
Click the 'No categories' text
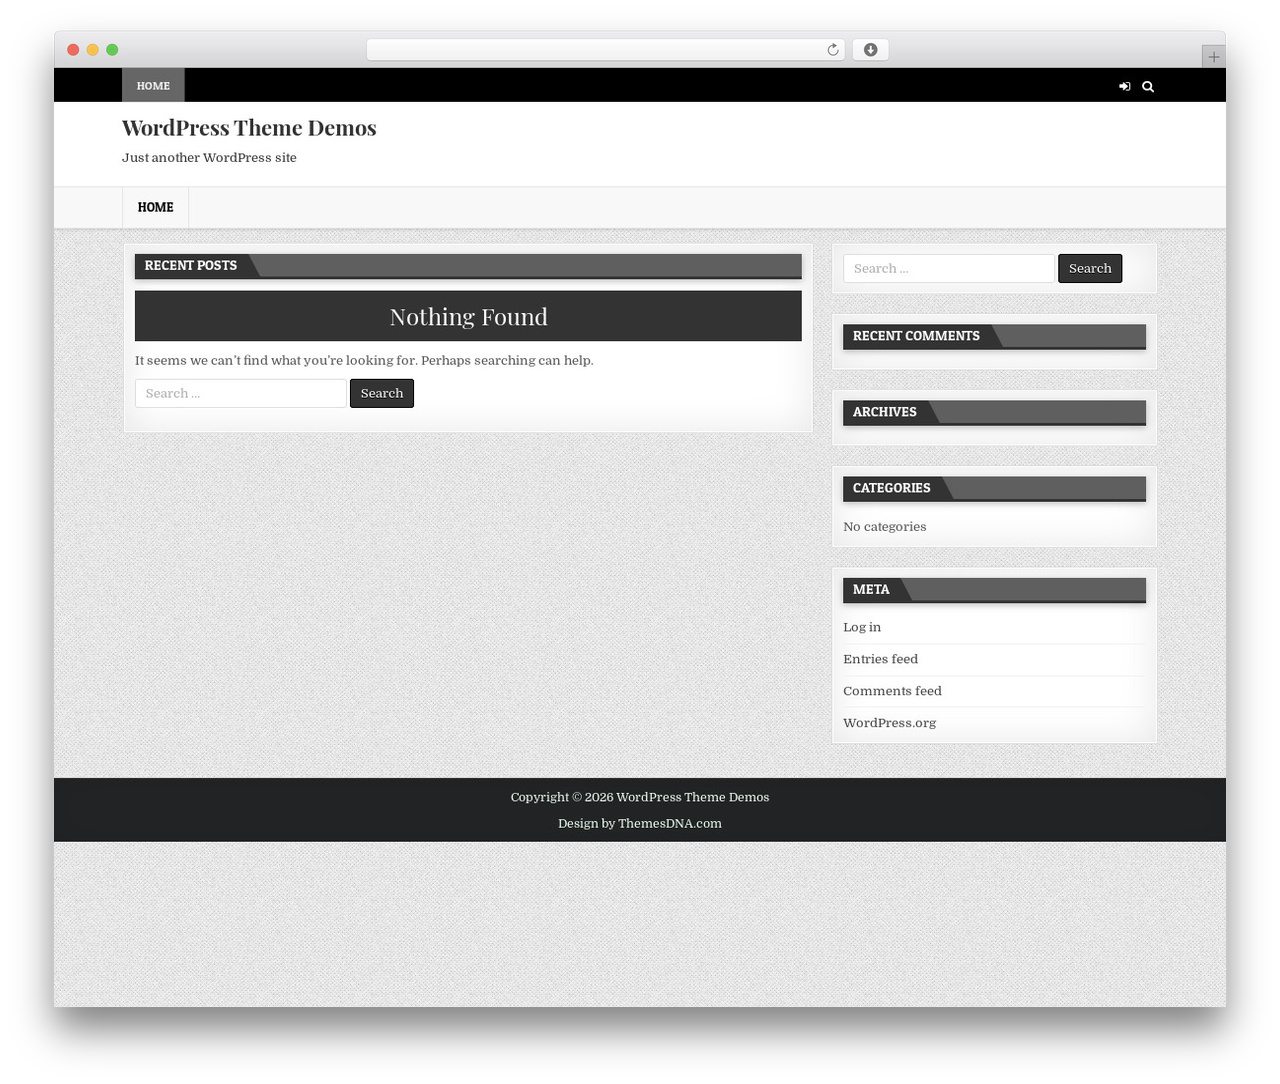pos(885,527)
